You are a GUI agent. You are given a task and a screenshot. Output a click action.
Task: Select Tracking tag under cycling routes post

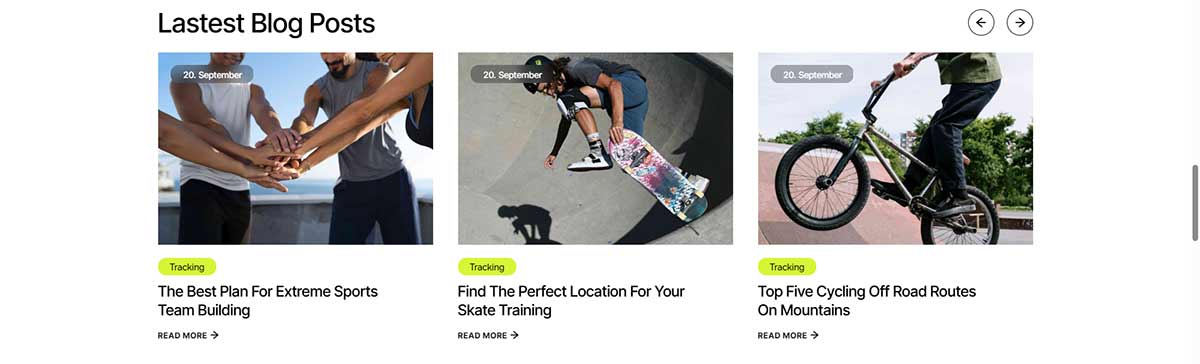pyautogui.click(x=787, y=267)
